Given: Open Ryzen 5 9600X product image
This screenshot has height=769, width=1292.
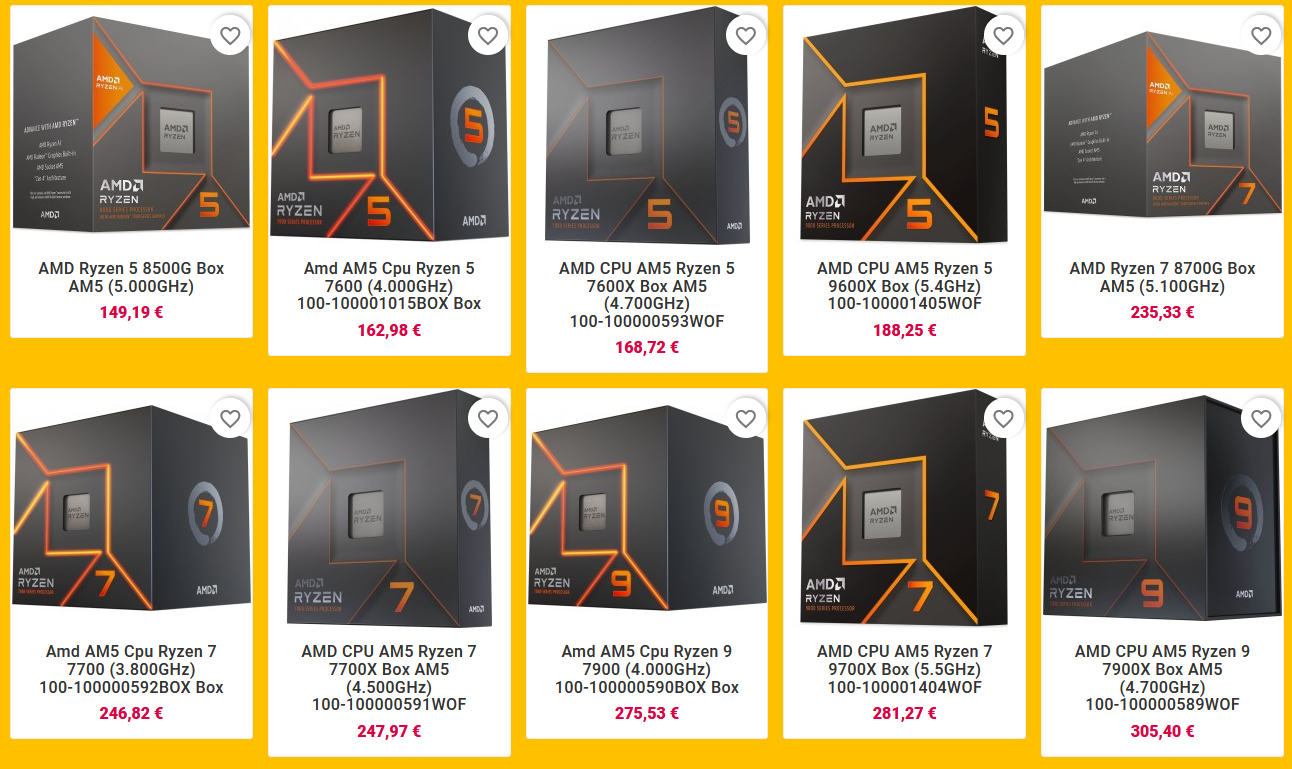Looking at the screenshot, I should (x=904, y=127).
